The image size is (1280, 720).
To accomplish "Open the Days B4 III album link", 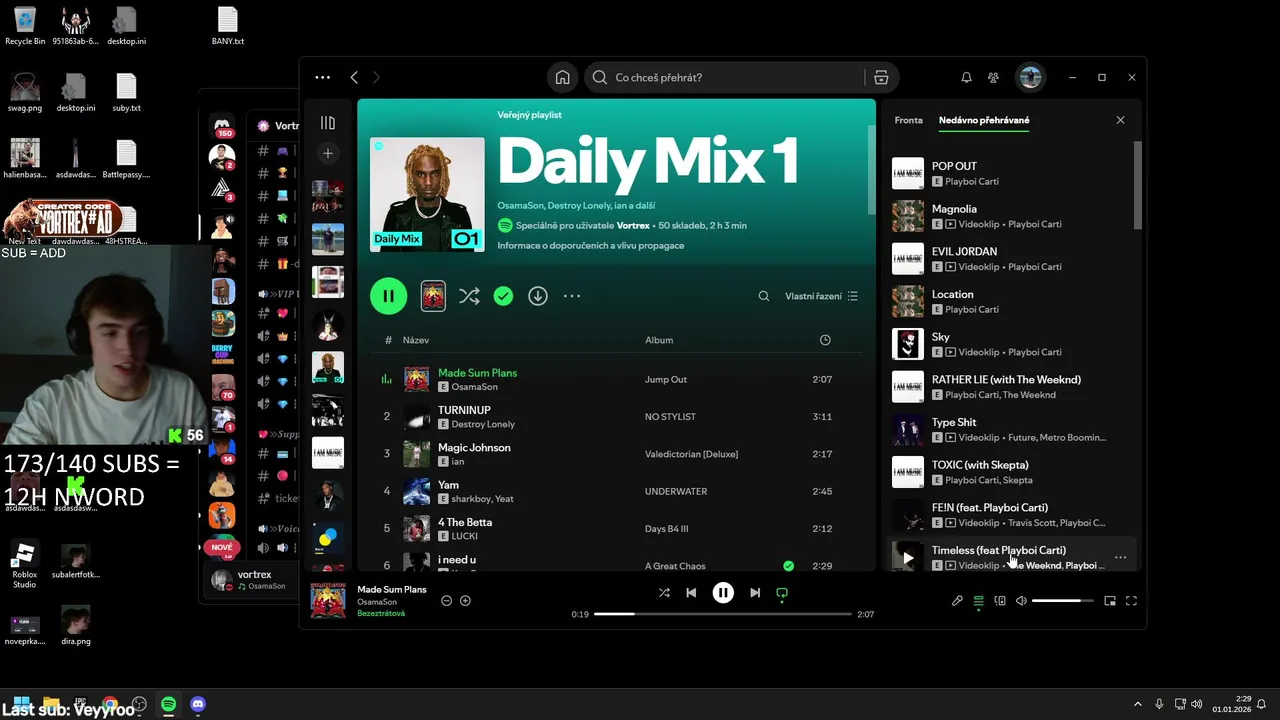I will 667,528.
